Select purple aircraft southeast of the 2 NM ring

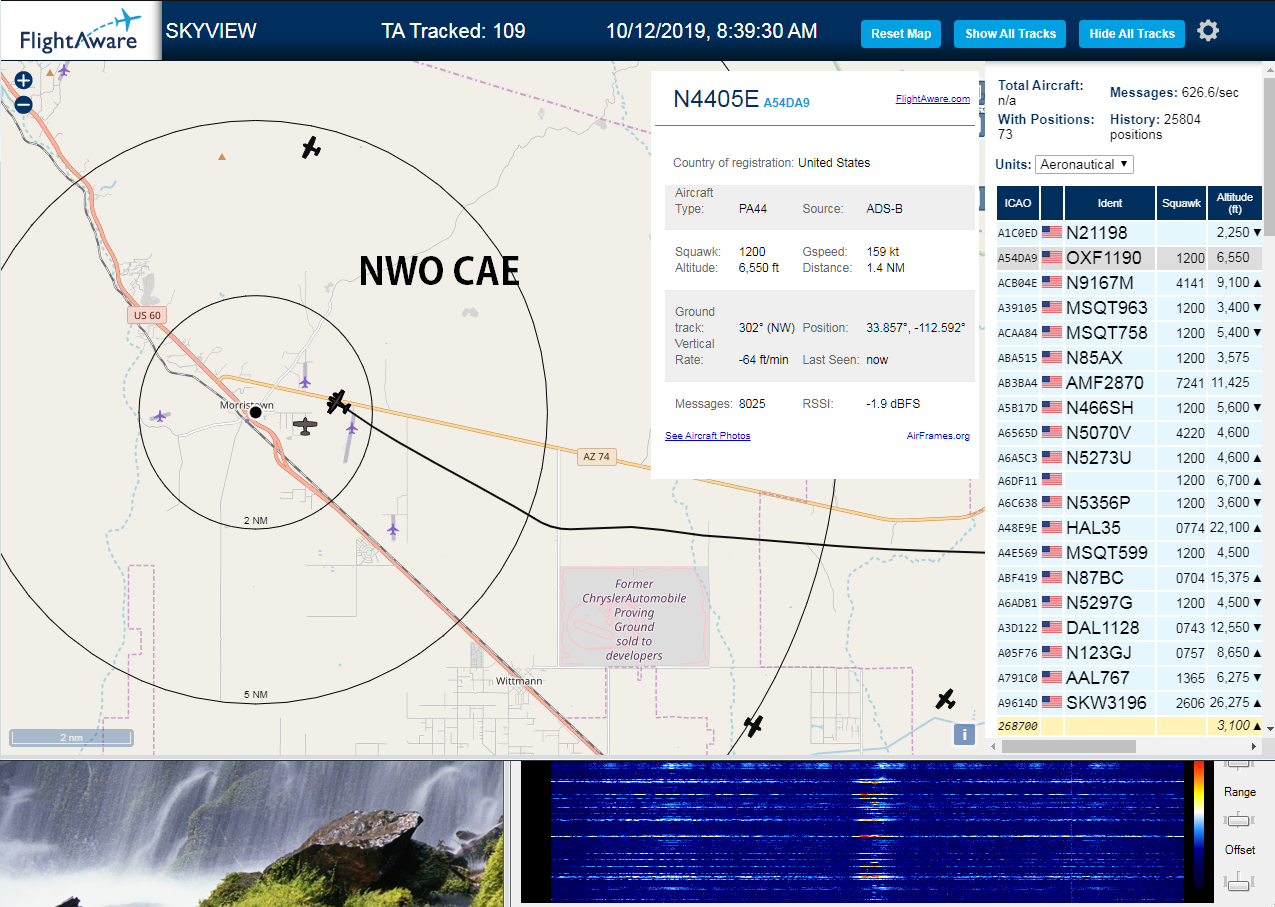(x=393, y=527)
